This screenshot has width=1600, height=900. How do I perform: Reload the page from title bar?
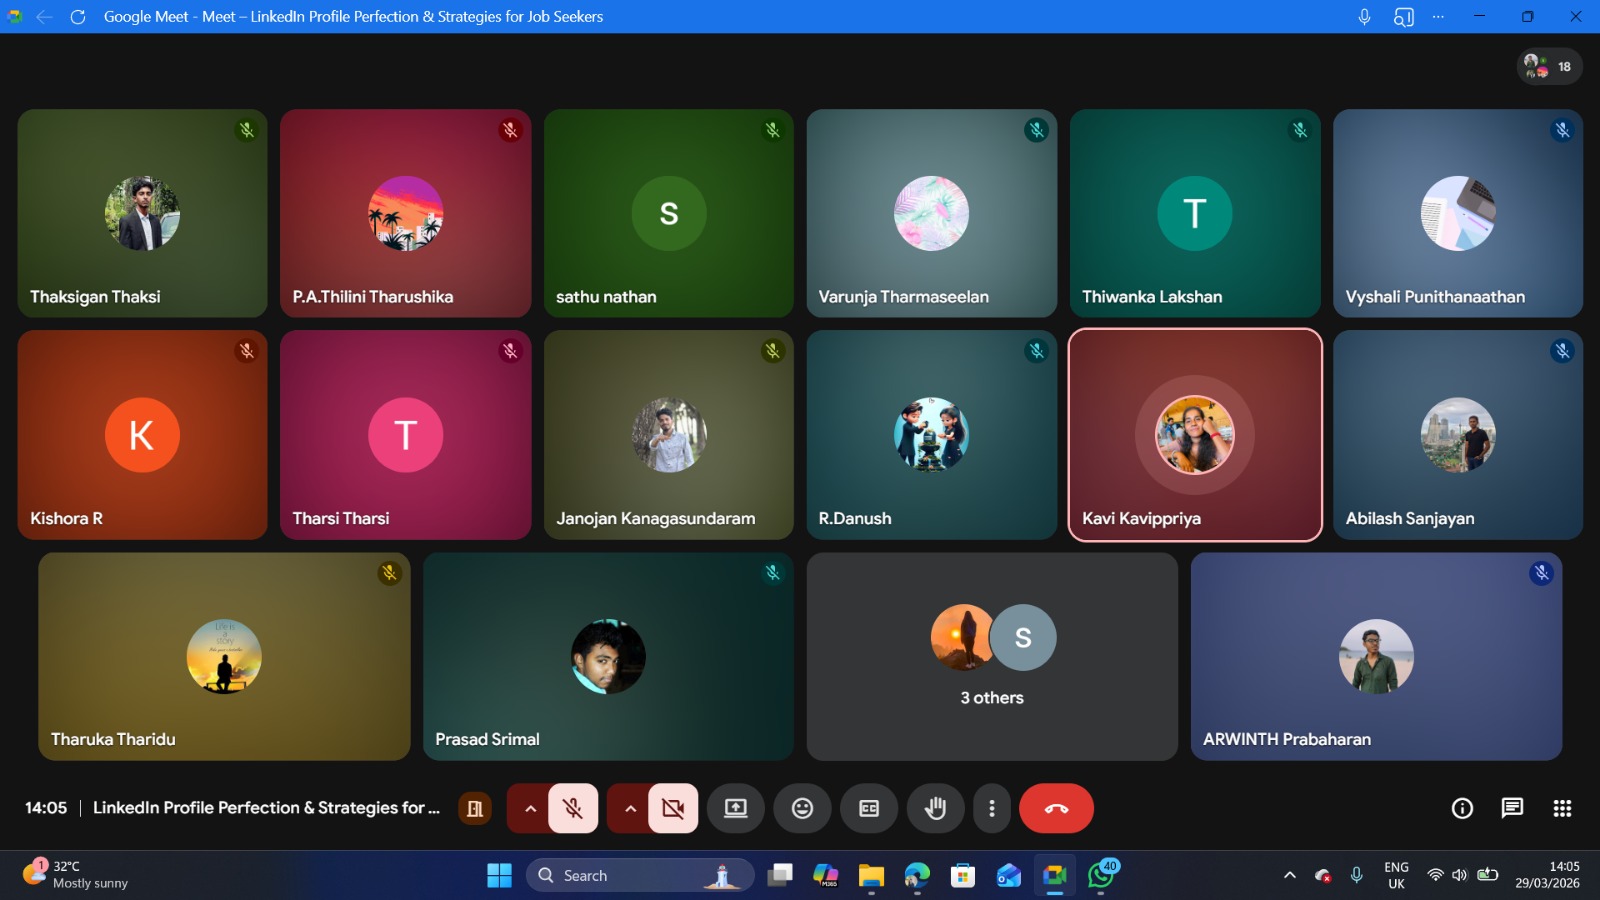click(x=78, y=17)
